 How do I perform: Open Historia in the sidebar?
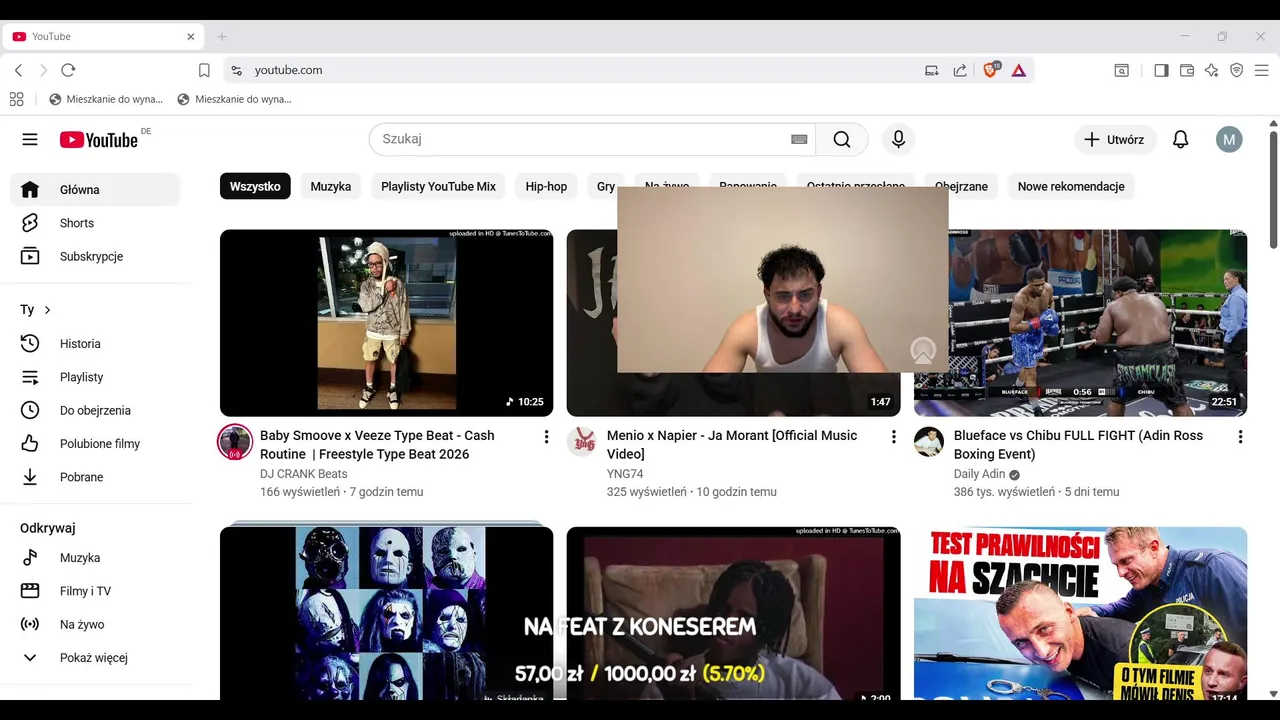[95, 344]
